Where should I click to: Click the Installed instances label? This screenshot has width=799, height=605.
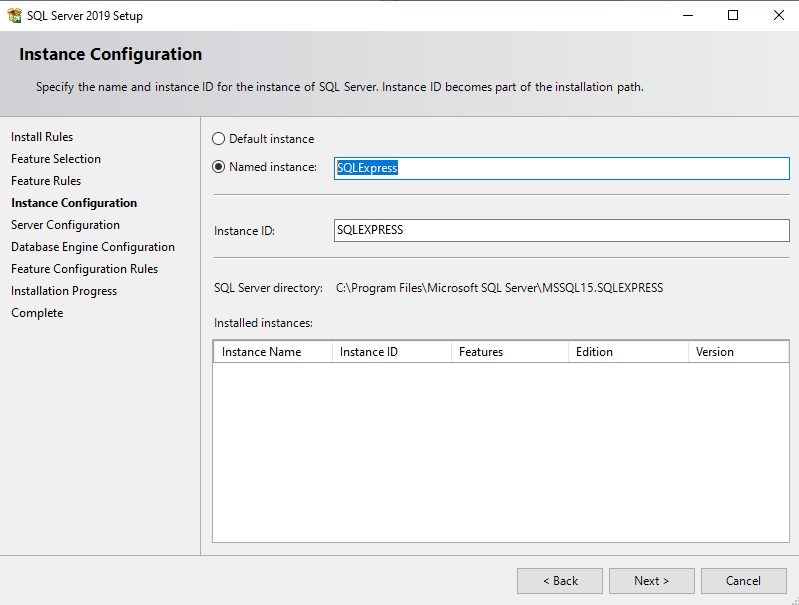[263, 323]
